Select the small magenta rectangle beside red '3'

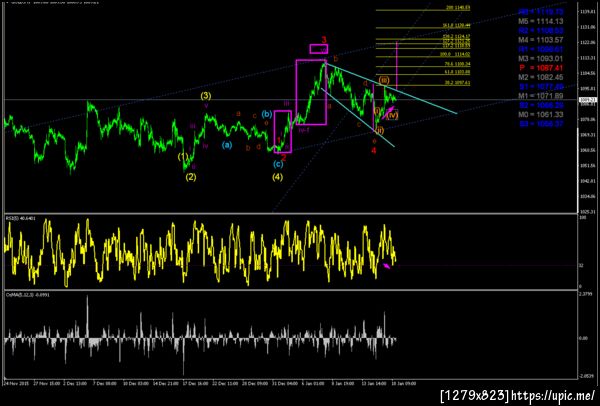point(319,49)
